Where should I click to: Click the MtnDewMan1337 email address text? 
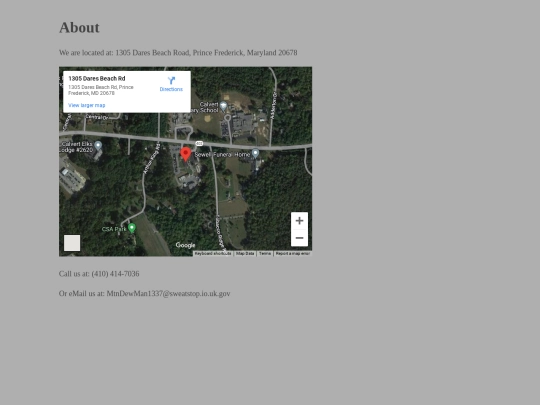pos(168,294)
